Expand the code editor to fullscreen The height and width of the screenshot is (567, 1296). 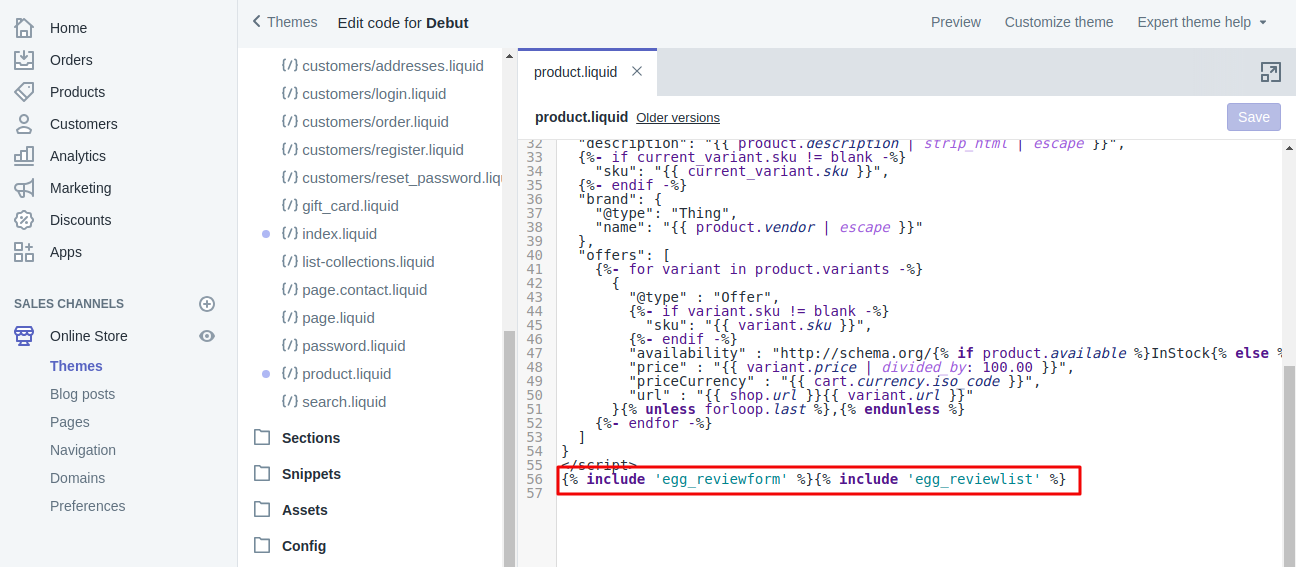click(1270, 72)
